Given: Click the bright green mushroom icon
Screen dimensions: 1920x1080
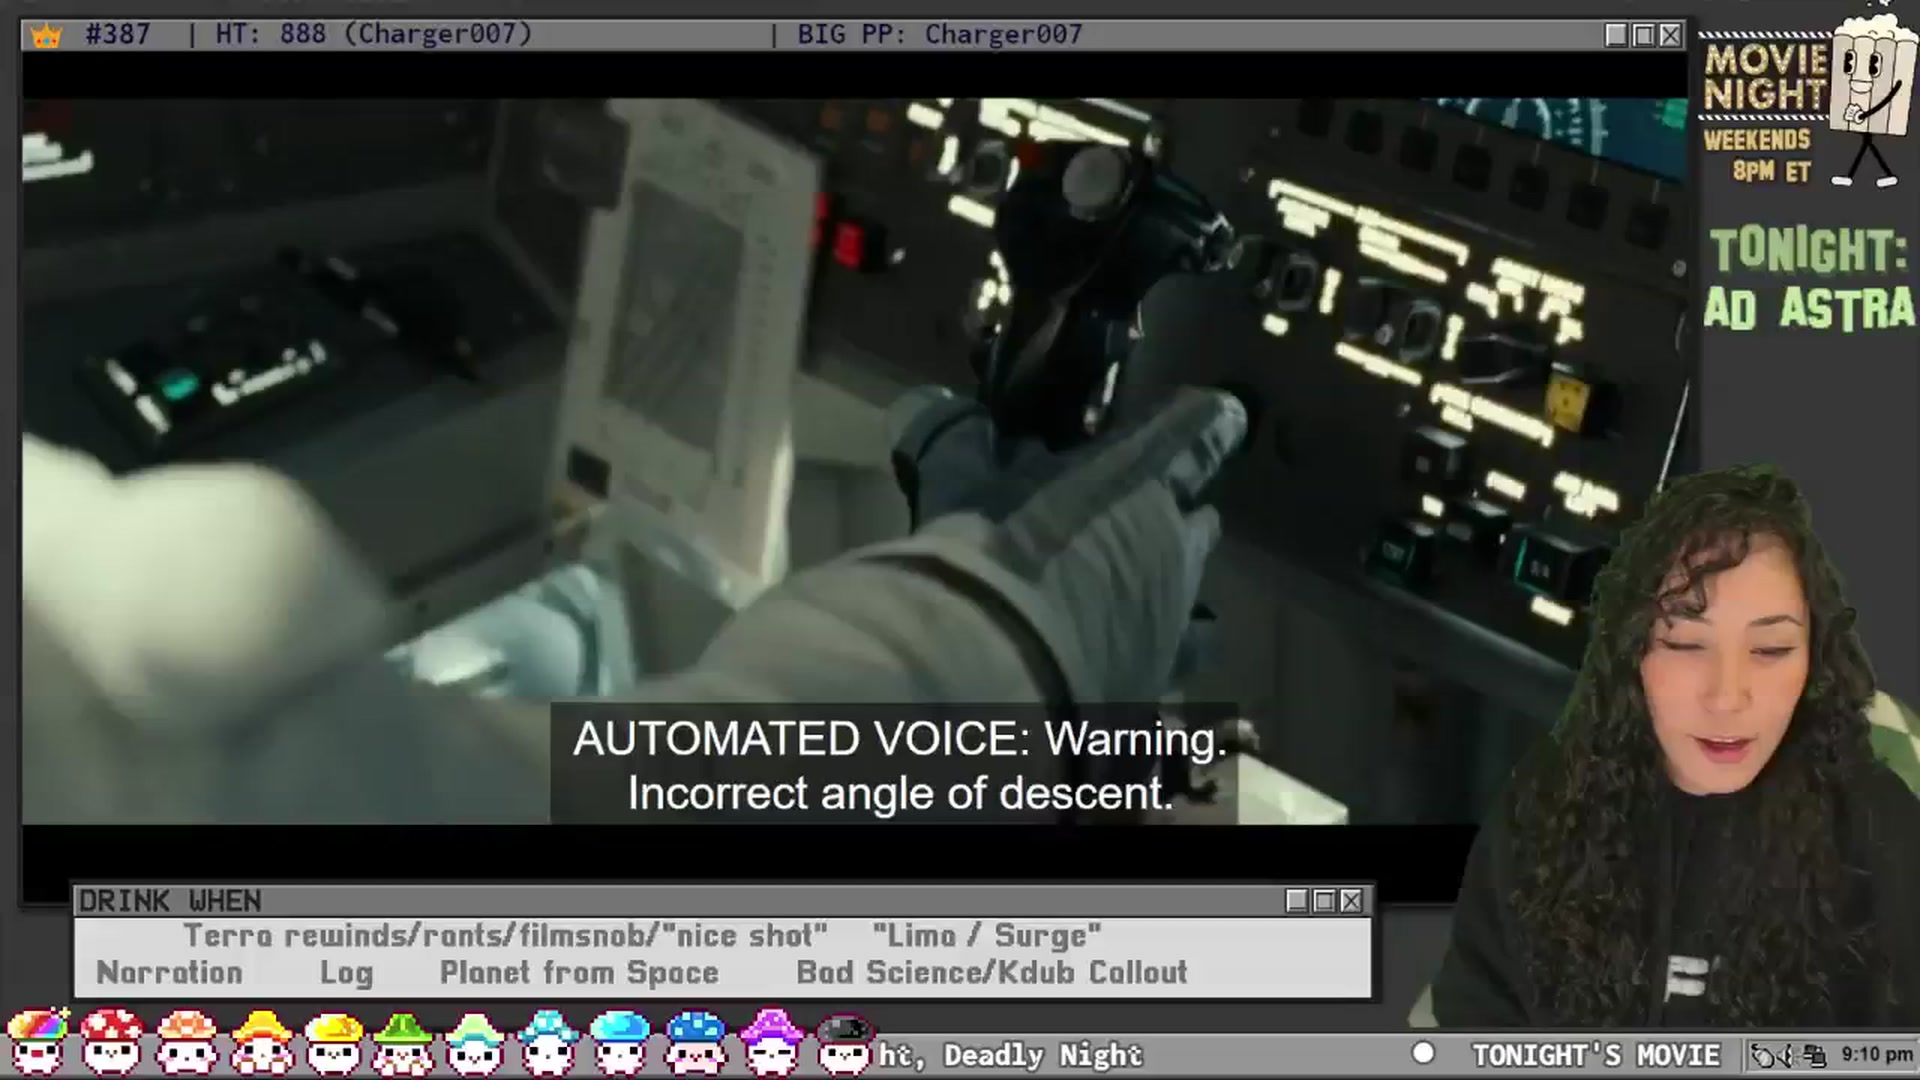Looking at the screenshot, I should [x=404, y=1042].
